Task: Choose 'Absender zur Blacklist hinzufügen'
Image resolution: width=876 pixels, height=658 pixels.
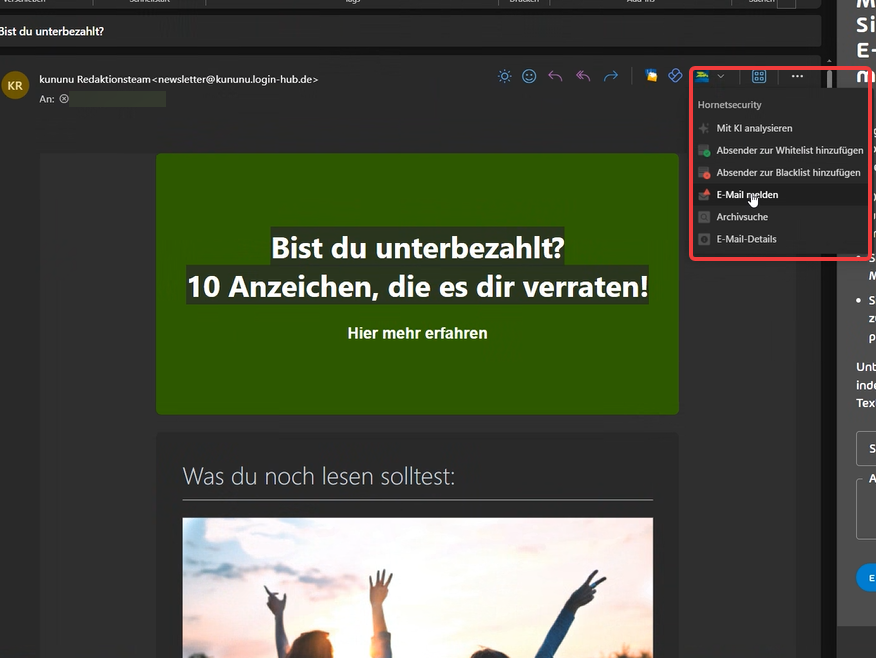Action: pos(780,173)
